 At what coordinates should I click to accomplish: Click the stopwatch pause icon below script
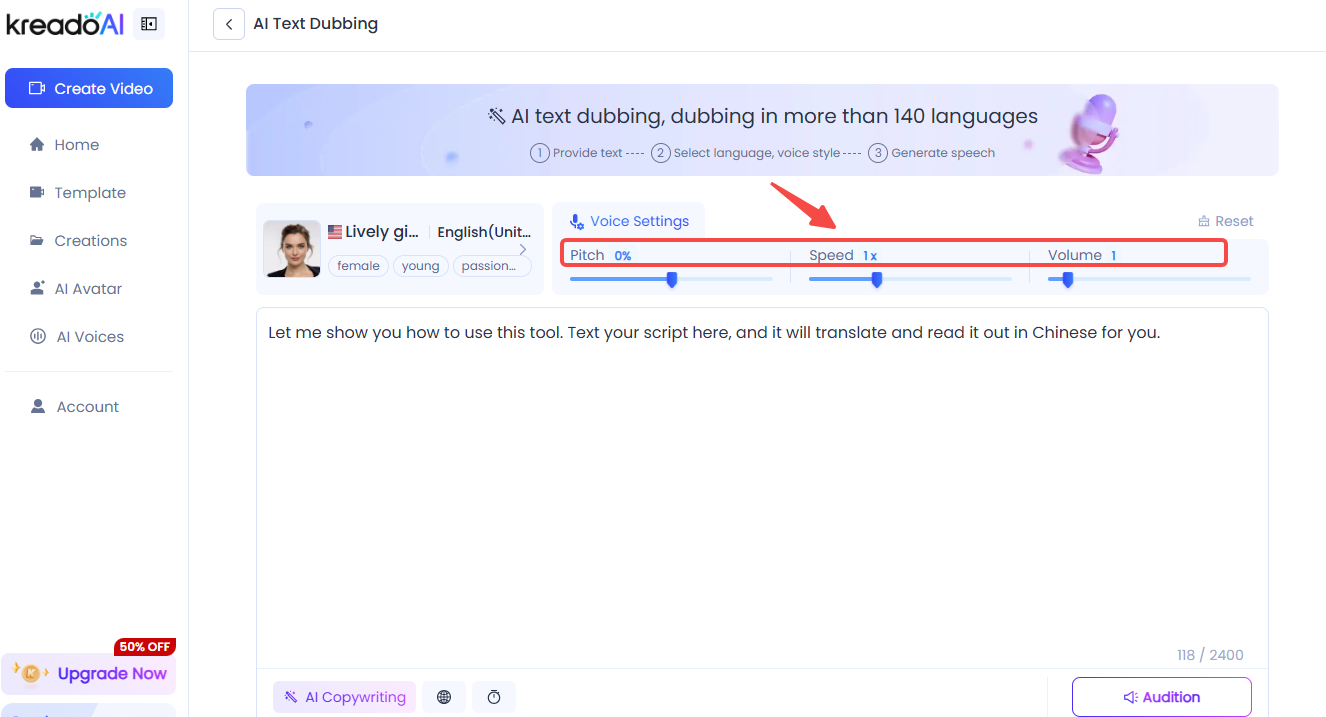point(494,697)
